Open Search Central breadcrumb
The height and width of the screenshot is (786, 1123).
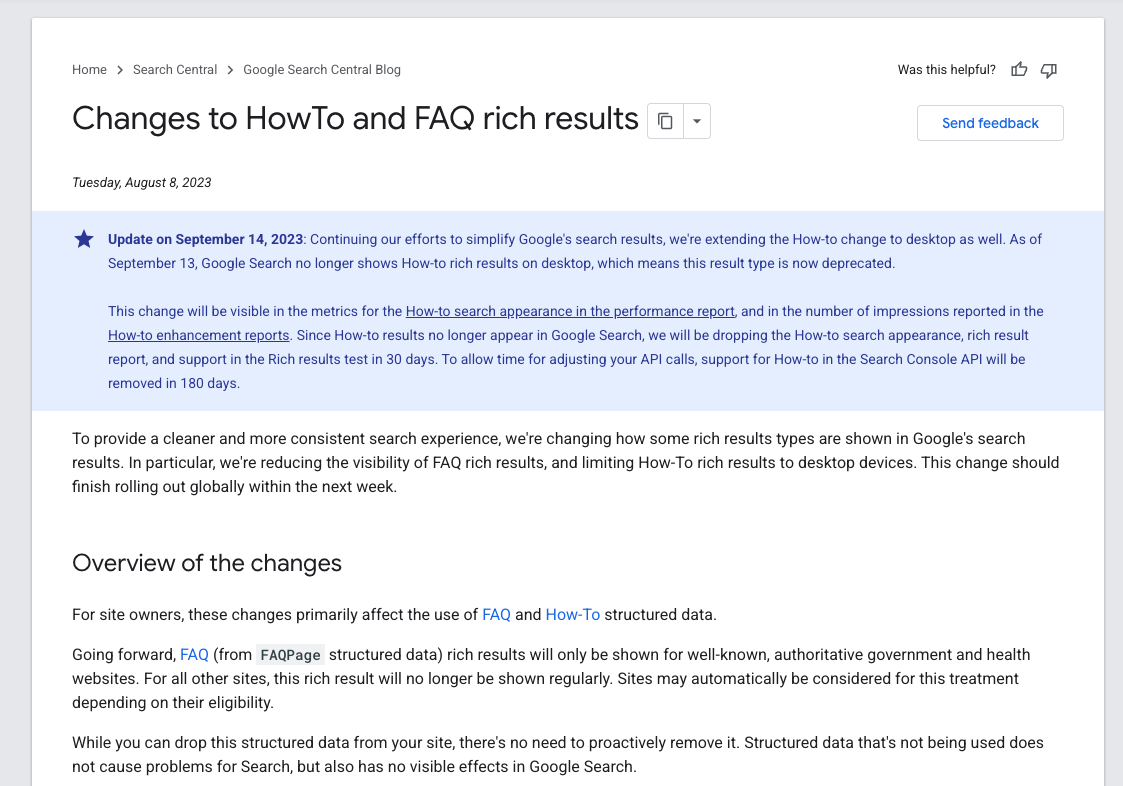pos(175,70)
